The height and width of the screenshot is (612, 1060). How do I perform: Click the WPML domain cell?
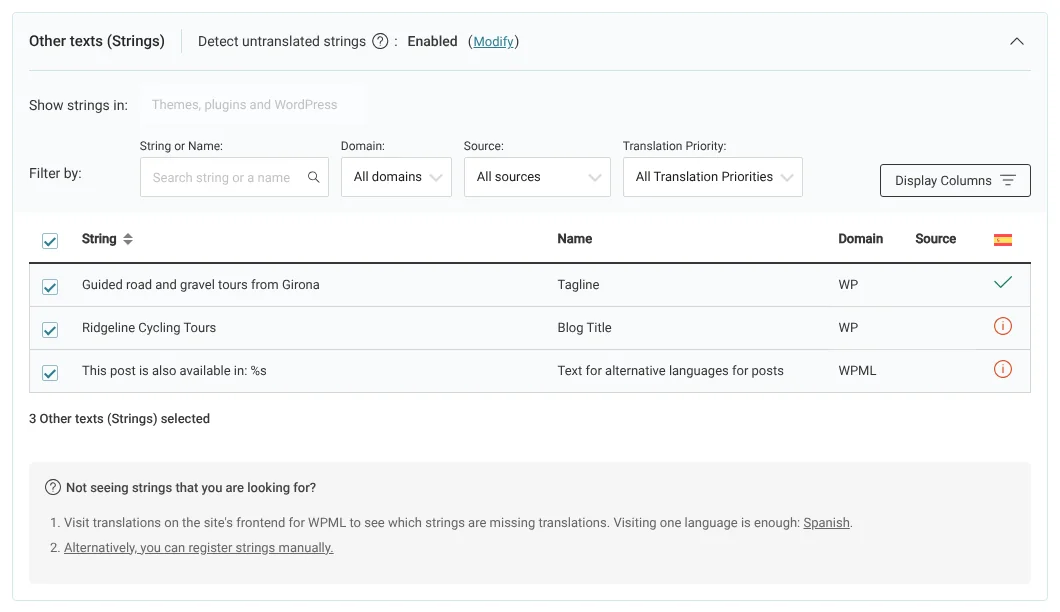click(857, 371)
